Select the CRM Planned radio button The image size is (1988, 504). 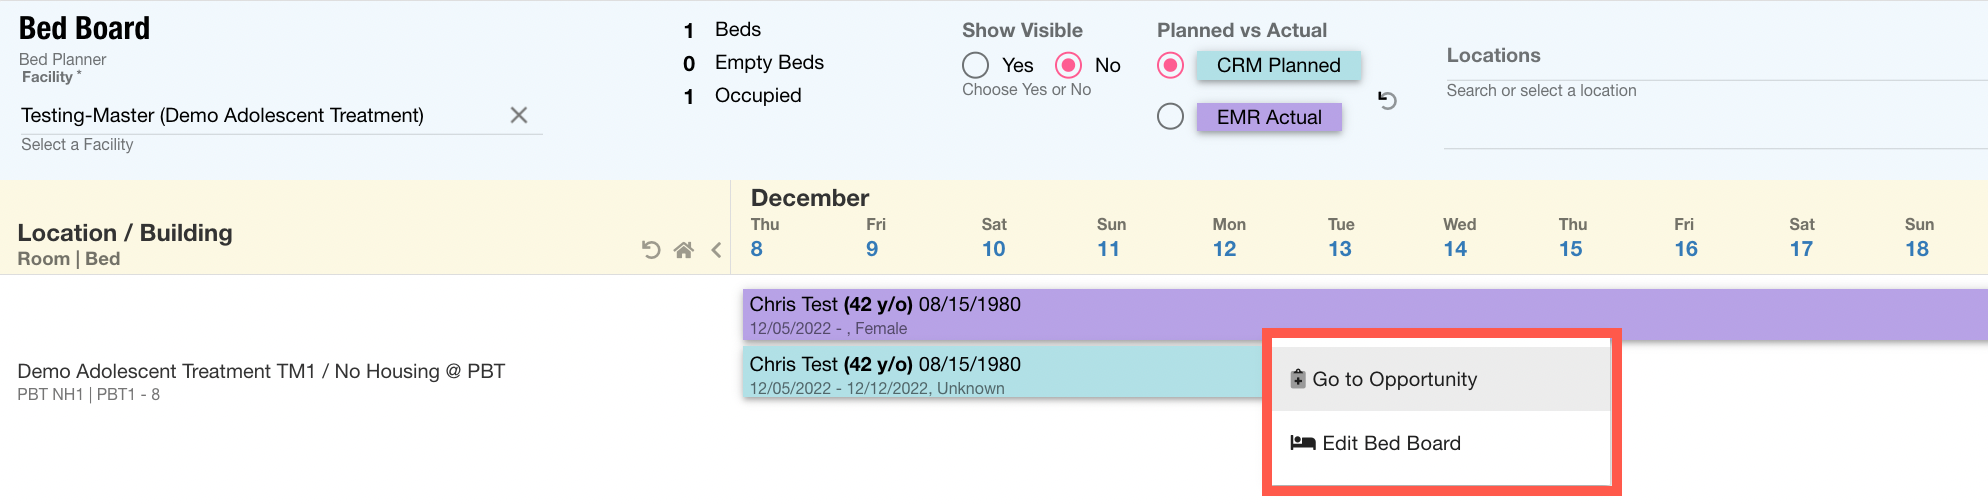click(1170, 65)
